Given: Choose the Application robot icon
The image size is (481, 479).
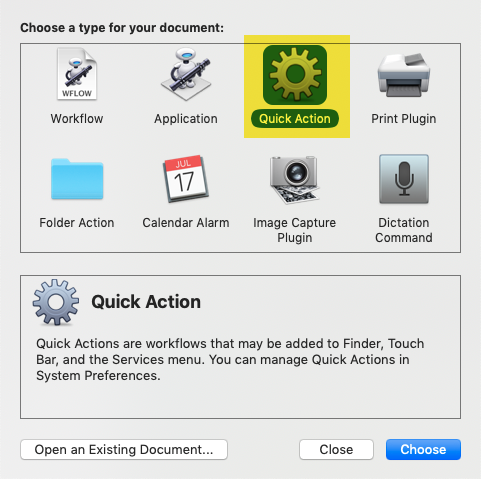Looking at the screenshot, I should pyautogui.click(x=186, y=74).
